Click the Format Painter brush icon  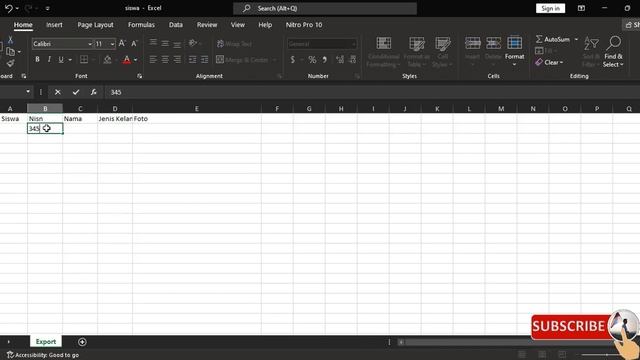point(11,63)
